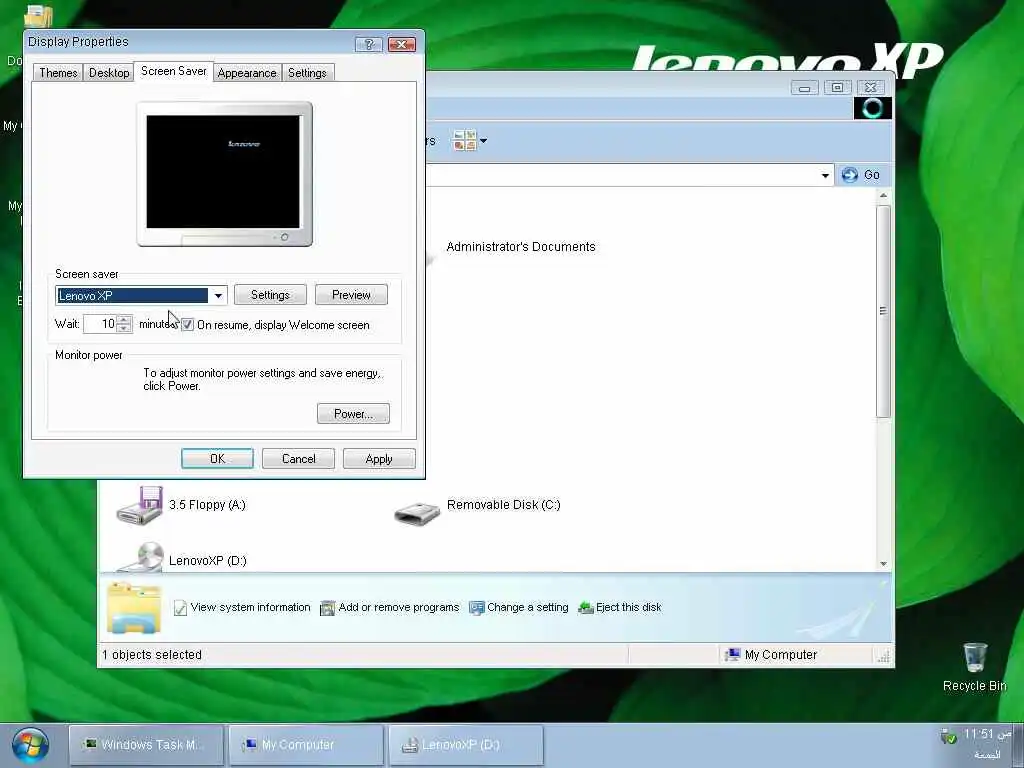1024x768 pixels.
Task: Select the LenovoXP (D:) CD drive icon
Action: 141,557
